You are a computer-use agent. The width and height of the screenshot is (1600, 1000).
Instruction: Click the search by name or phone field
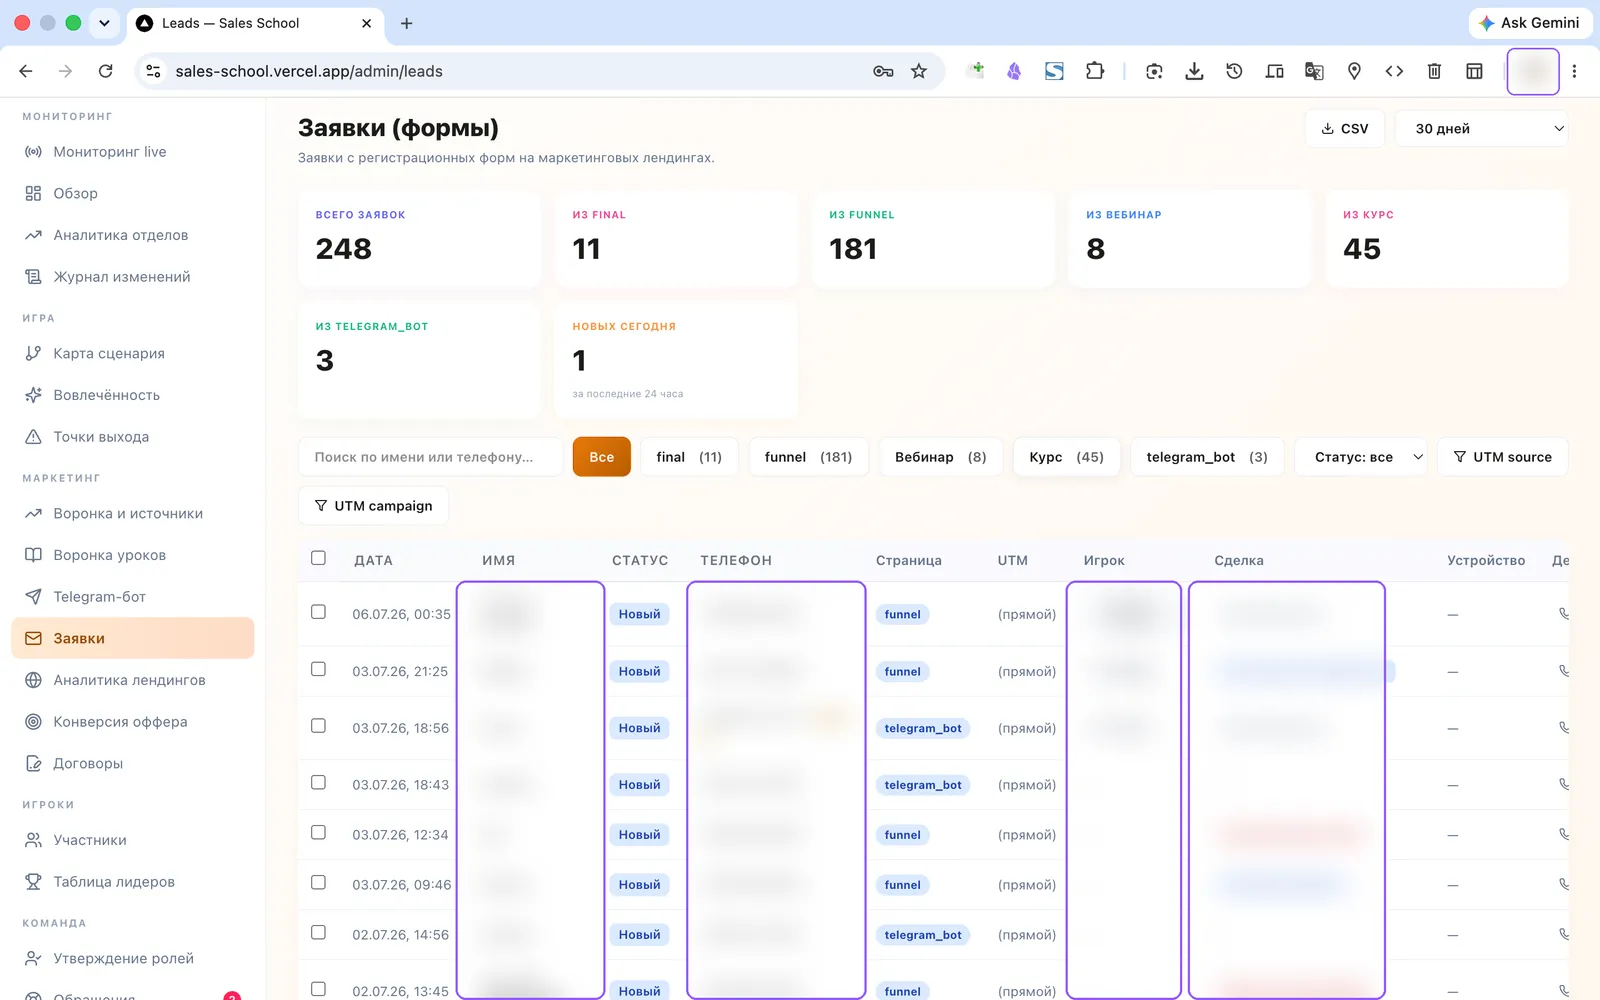click(430, 457)
